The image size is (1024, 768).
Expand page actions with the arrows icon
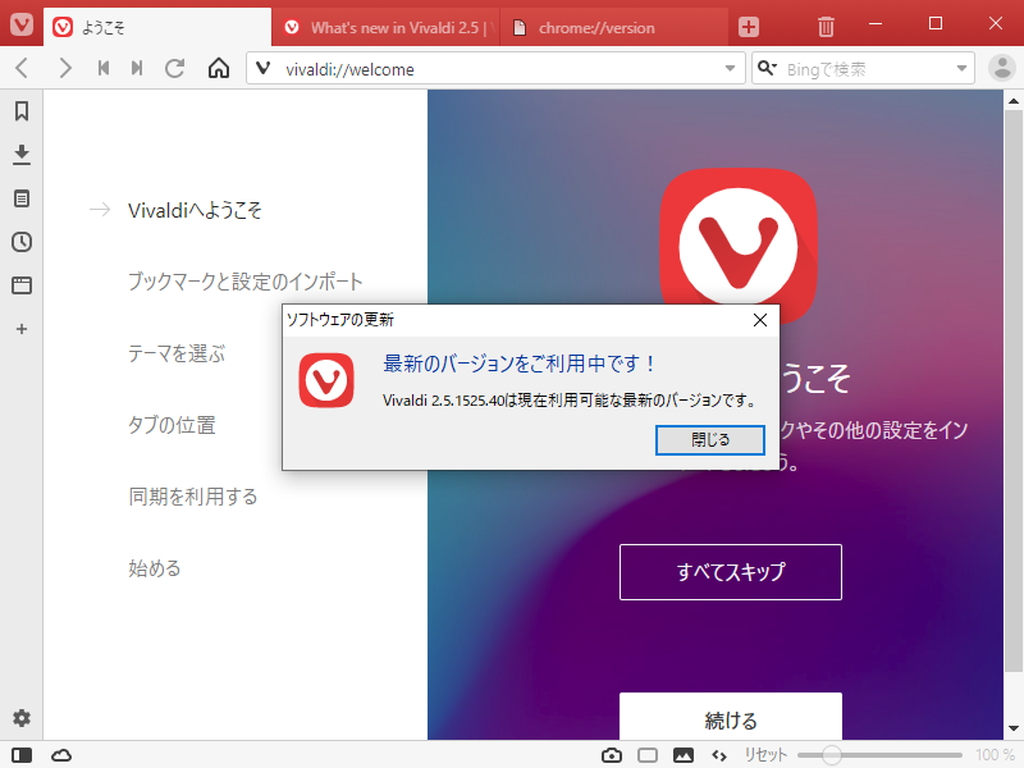(x=719, y=755)
